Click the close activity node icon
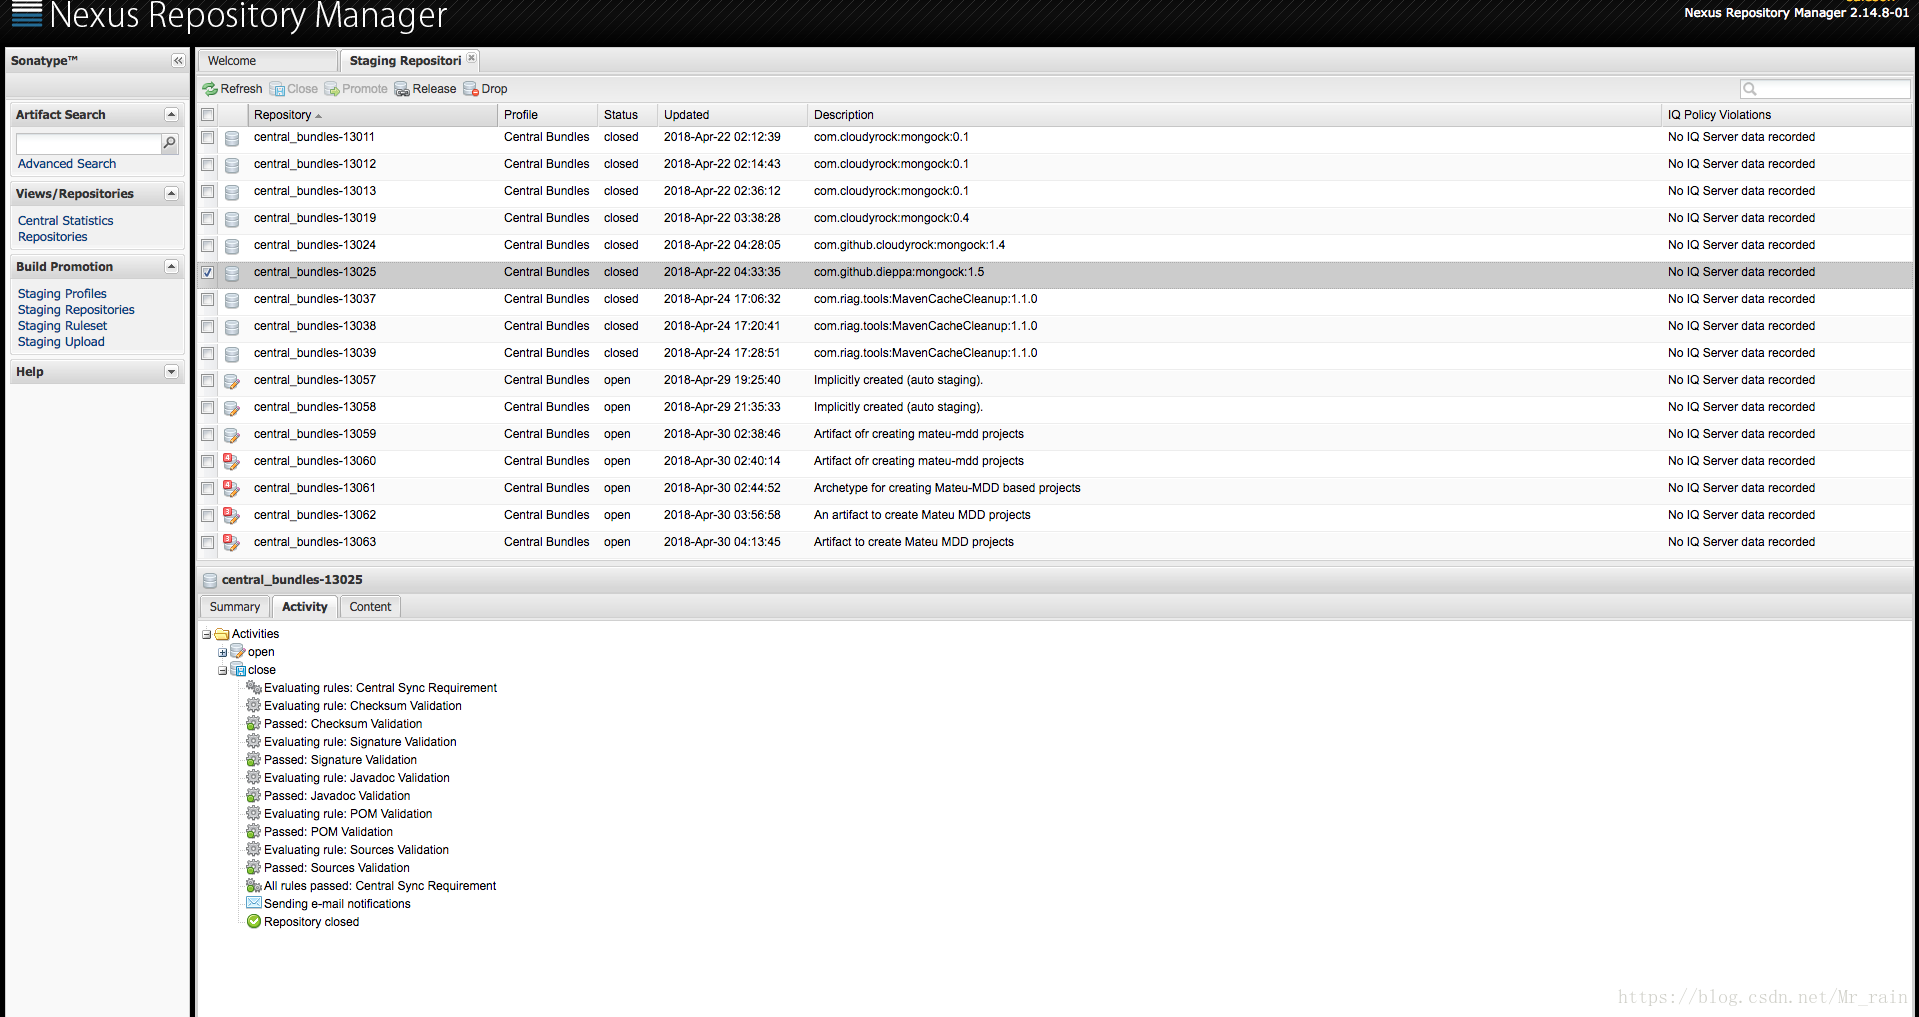The height and width of the screenshot is (1017, 1919). pos(238,670)
